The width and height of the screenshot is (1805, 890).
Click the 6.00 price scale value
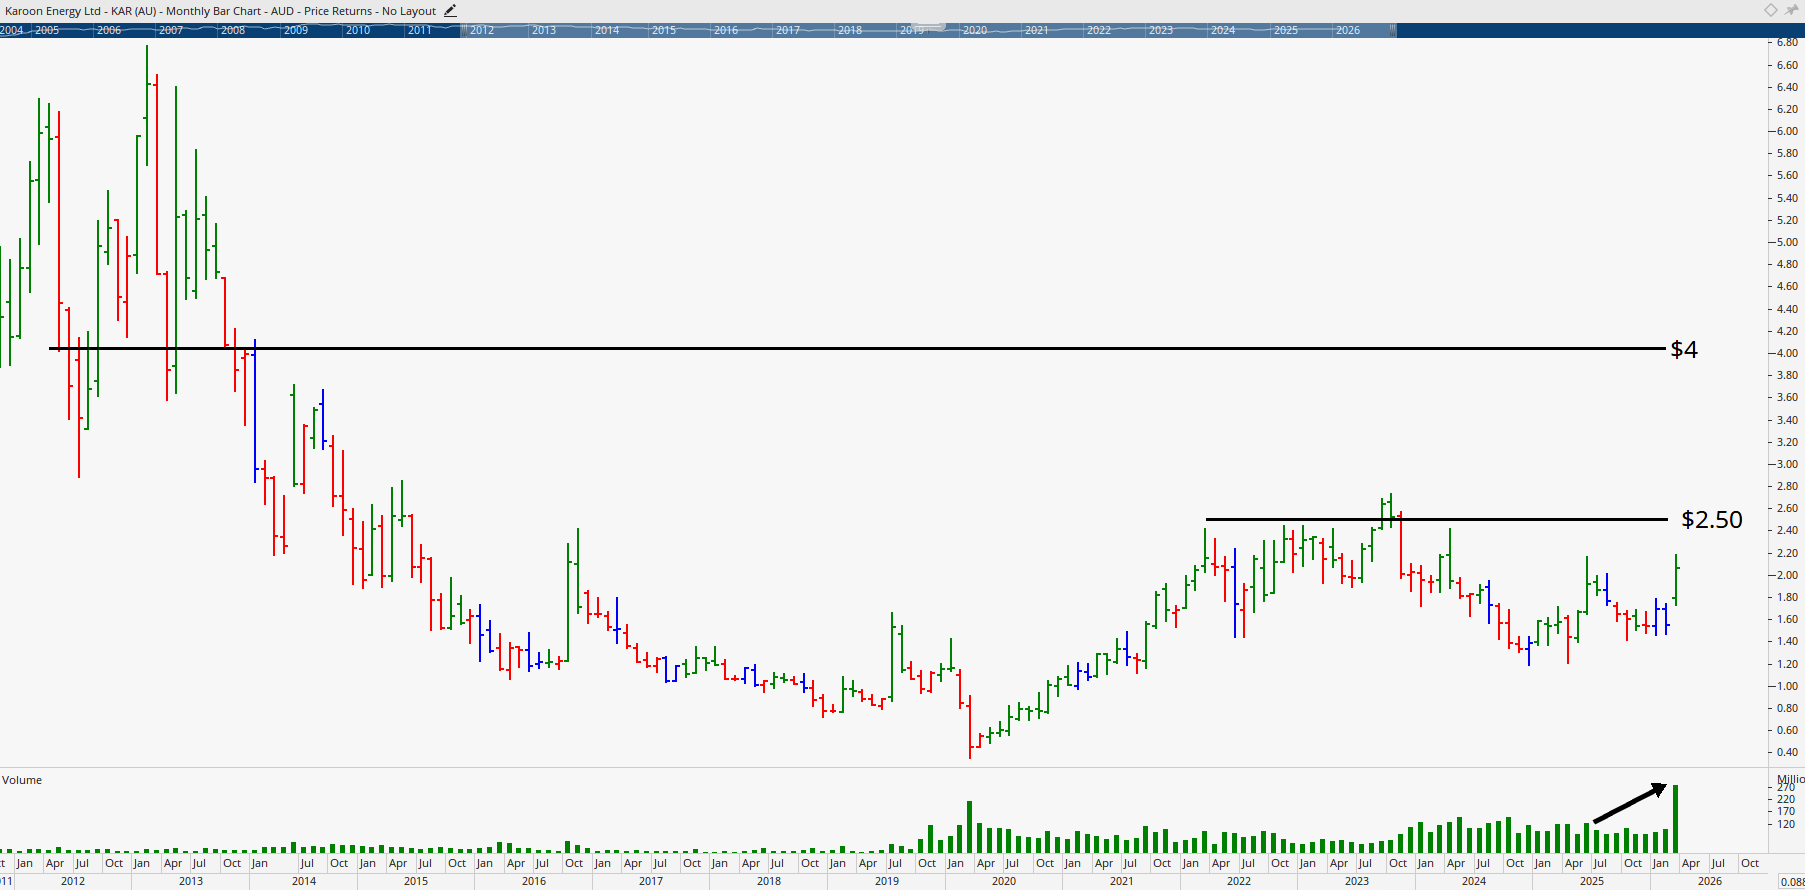click(x=1787, y=131)
